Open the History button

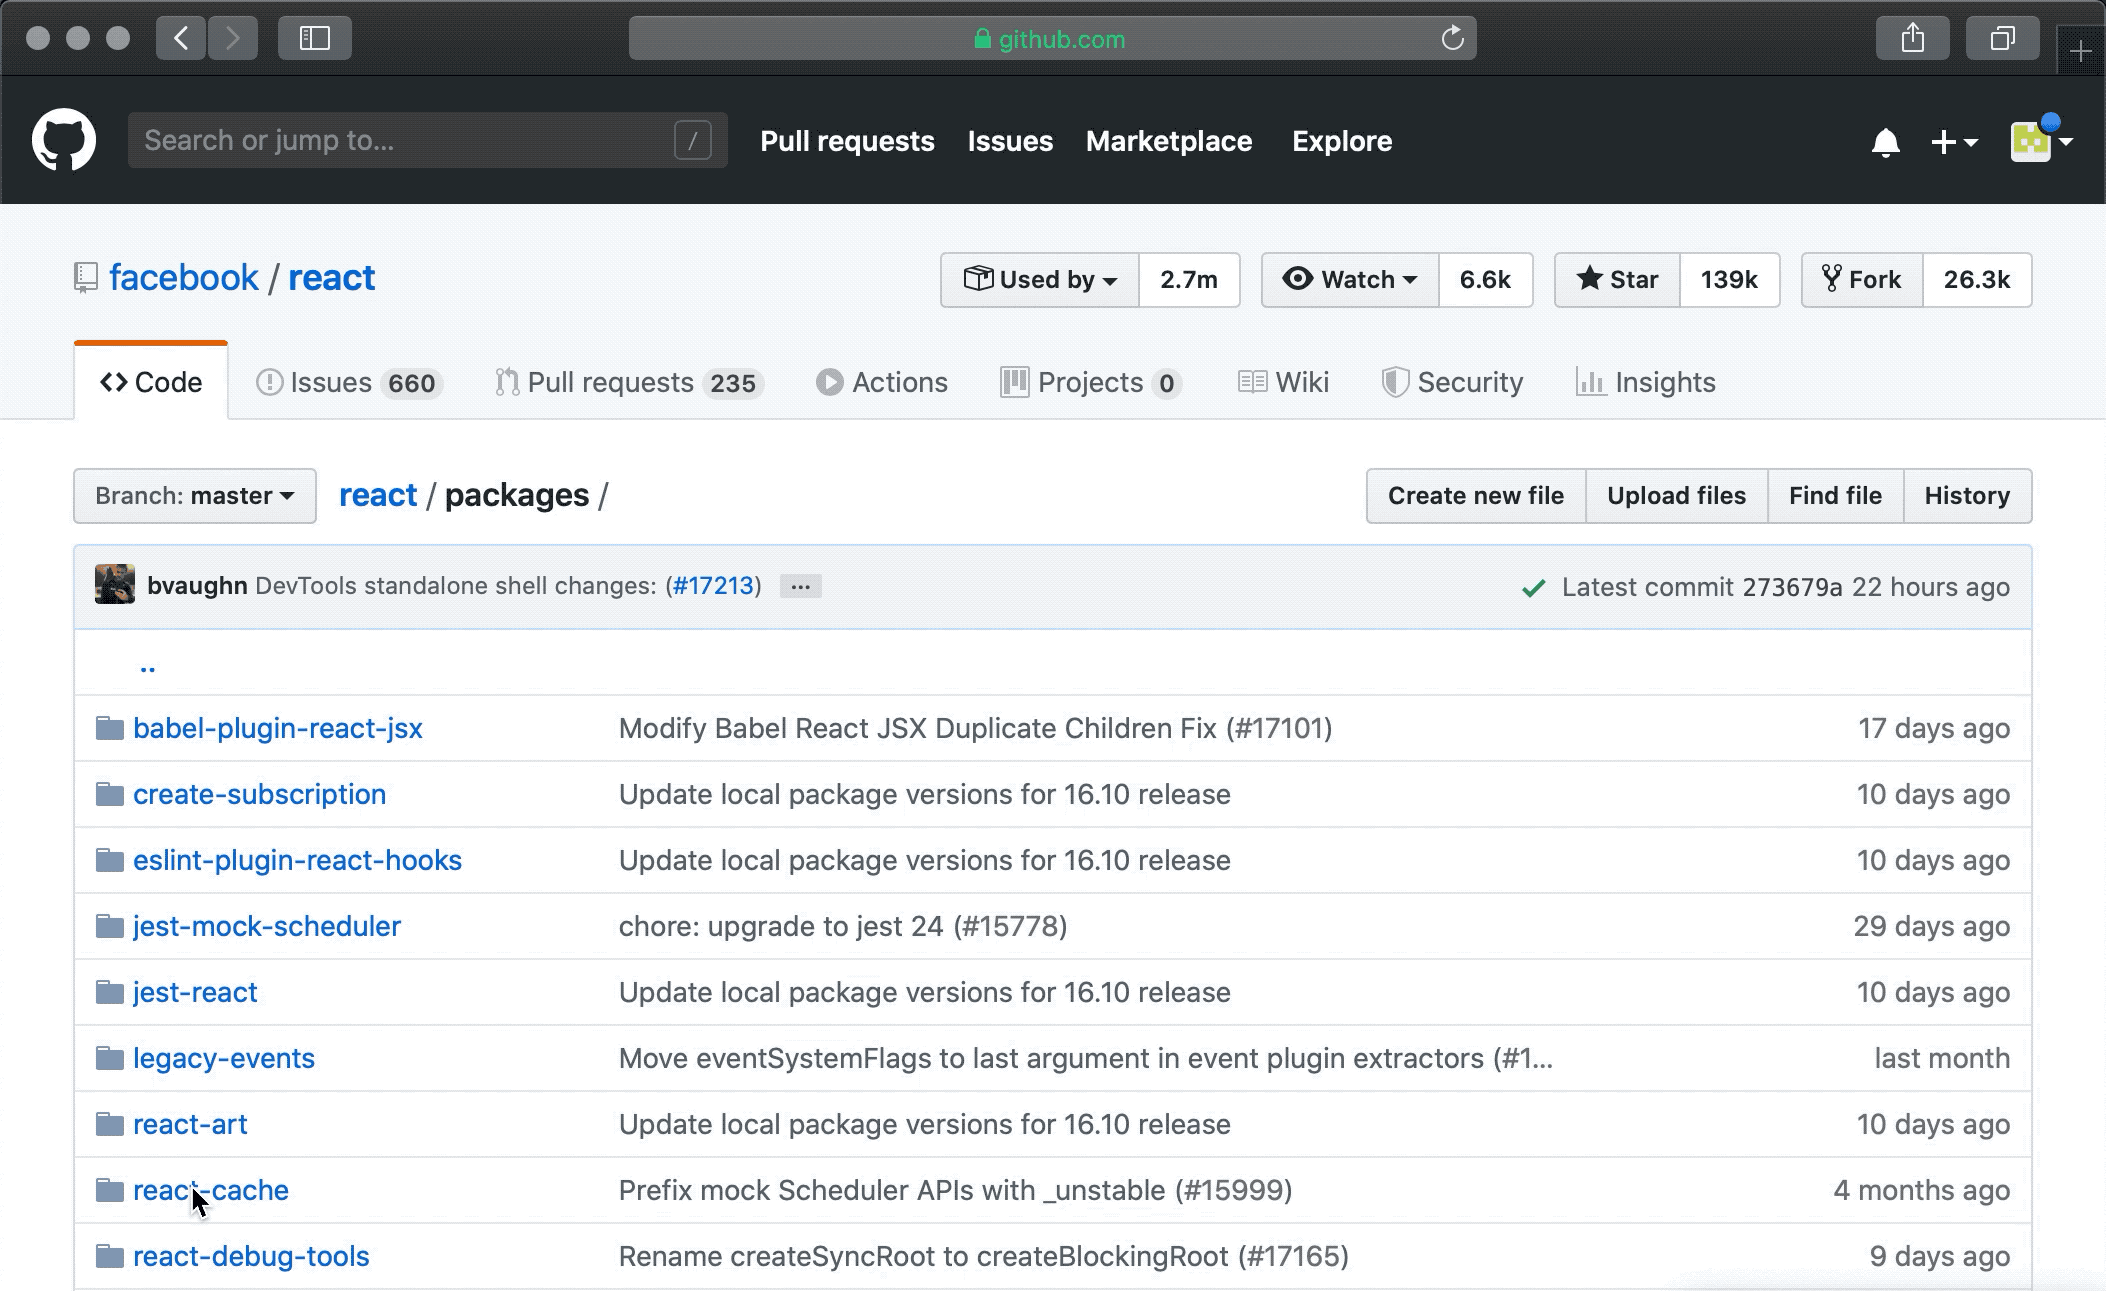point(1968,496)
